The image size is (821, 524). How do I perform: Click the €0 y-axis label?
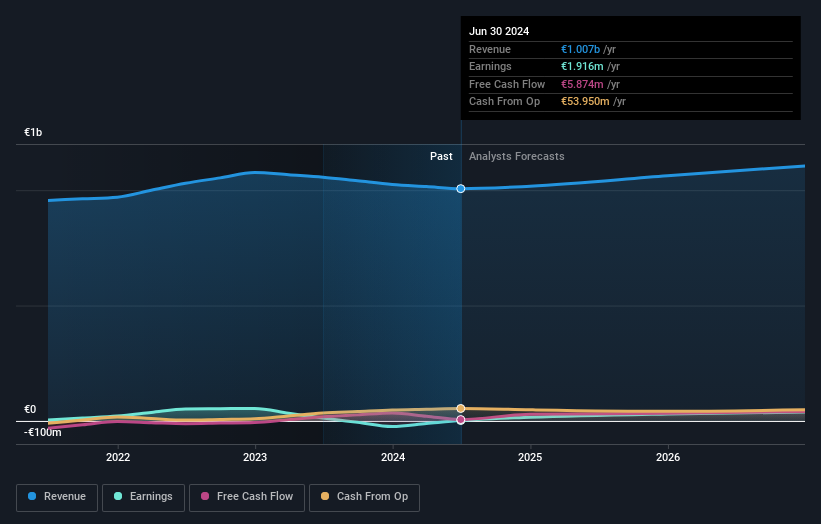[30, 409]
